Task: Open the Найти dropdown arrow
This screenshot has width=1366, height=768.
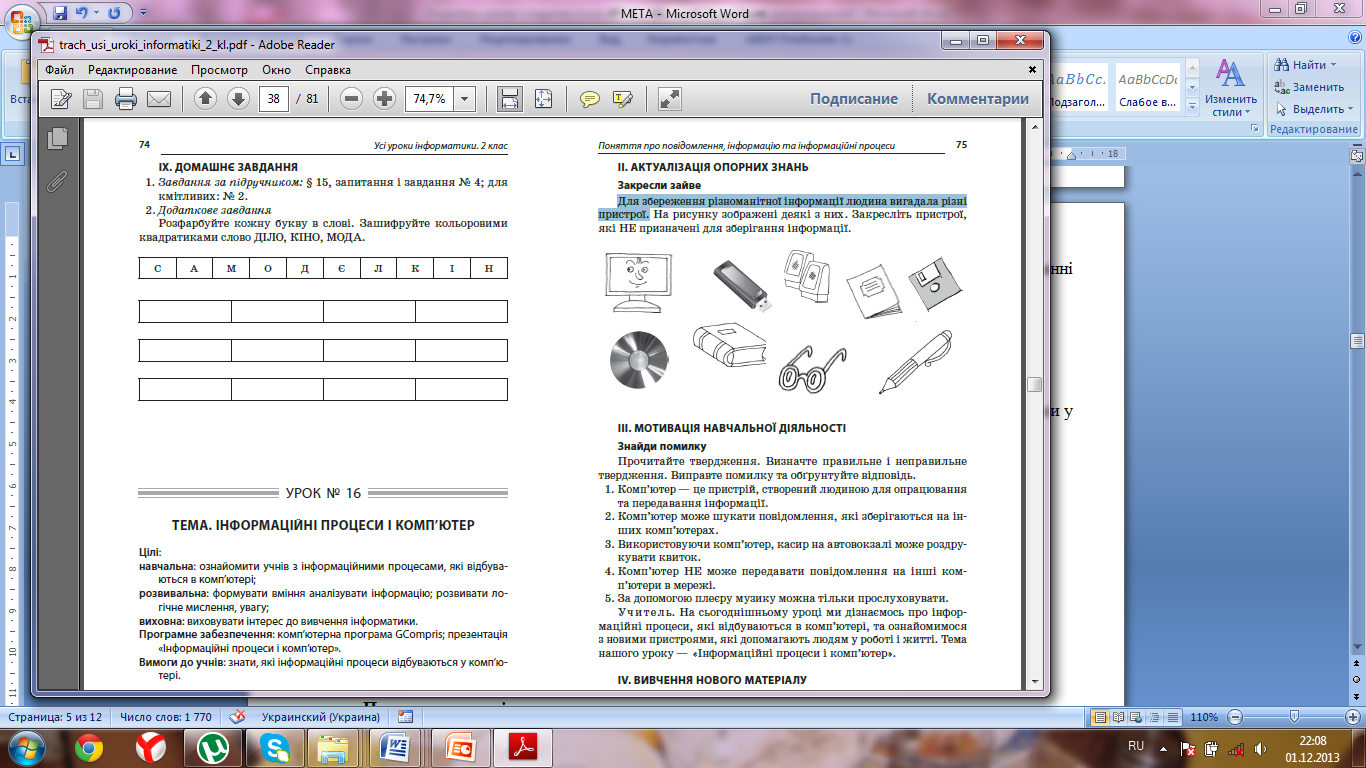Action: [x=1334, y=64]
